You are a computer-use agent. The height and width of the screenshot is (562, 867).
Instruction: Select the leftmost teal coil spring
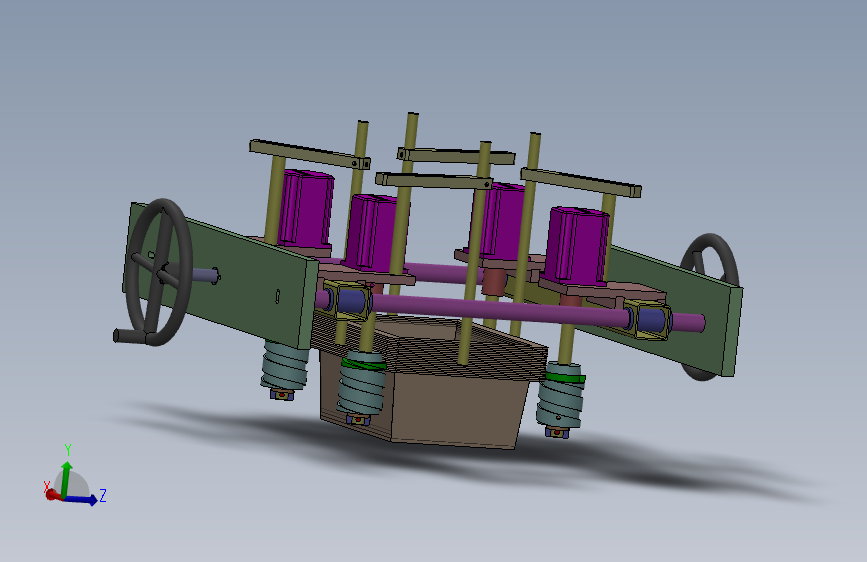pyautogui.click(x=284, y=366)
